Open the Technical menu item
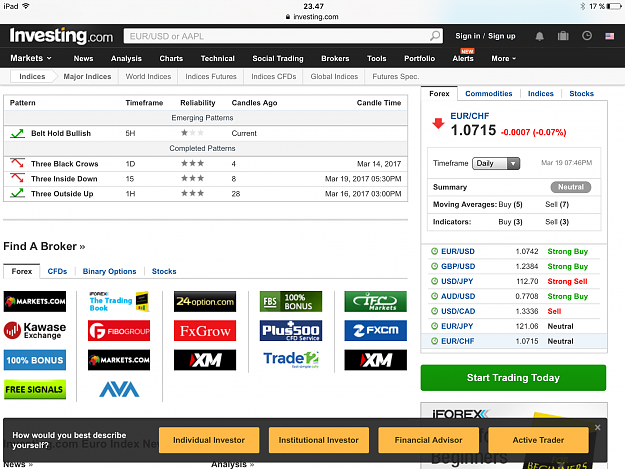Screen dimensions: 625x469 [218, 59]
